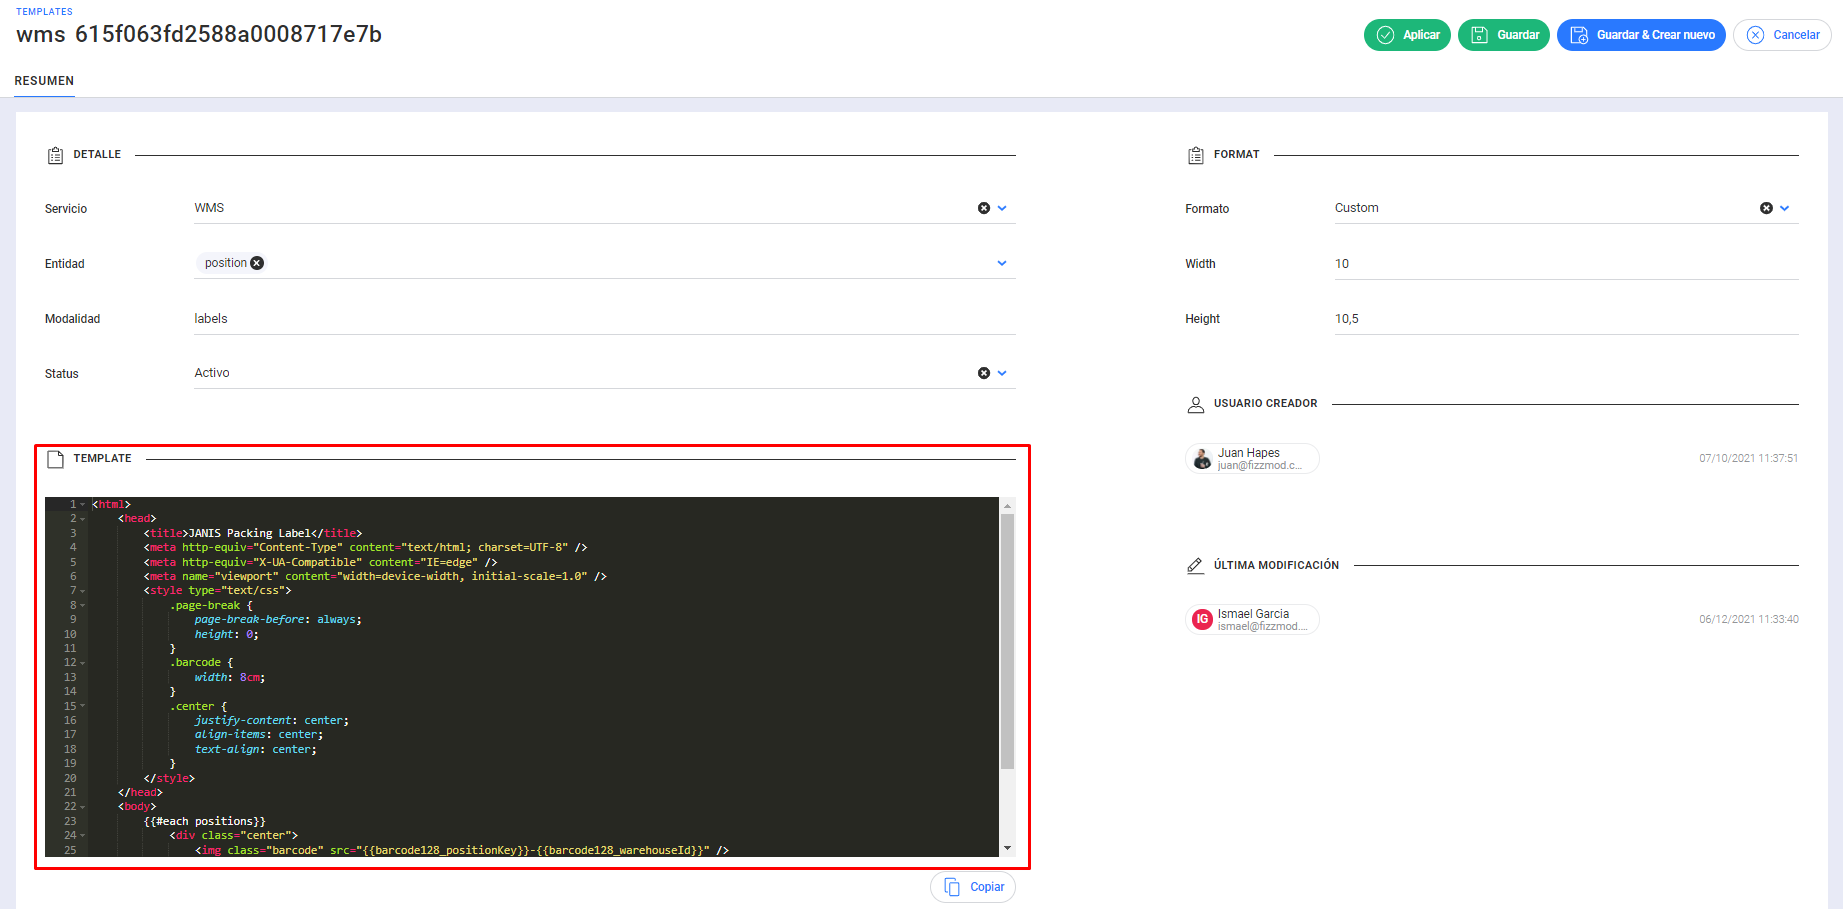Click the code editor vertical scrollbar thumb
1843x909 pixels.
(x=1007, y=641)
